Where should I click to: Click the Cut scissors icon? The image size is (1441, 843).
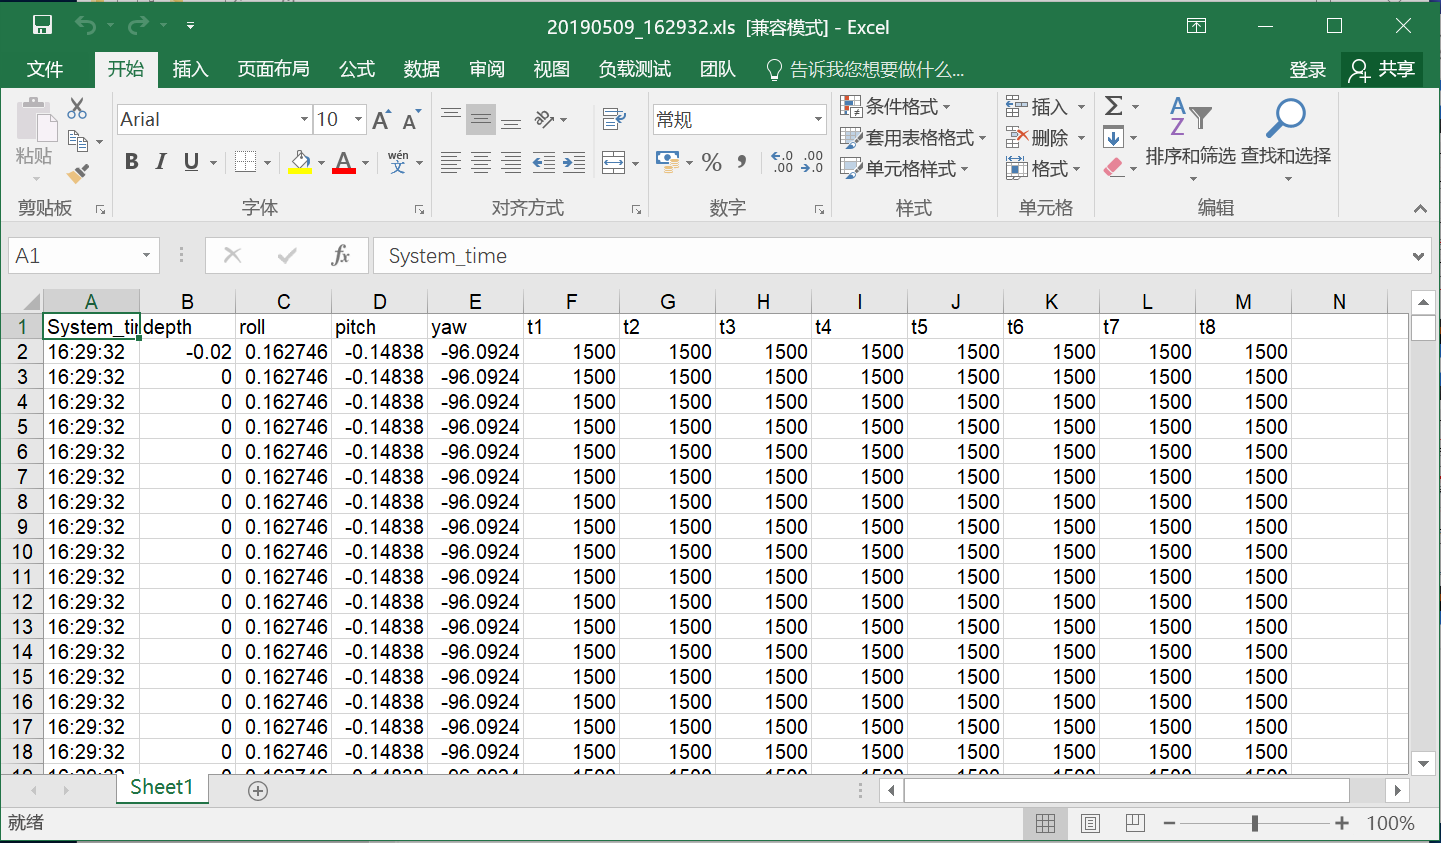tap(77, 108)
